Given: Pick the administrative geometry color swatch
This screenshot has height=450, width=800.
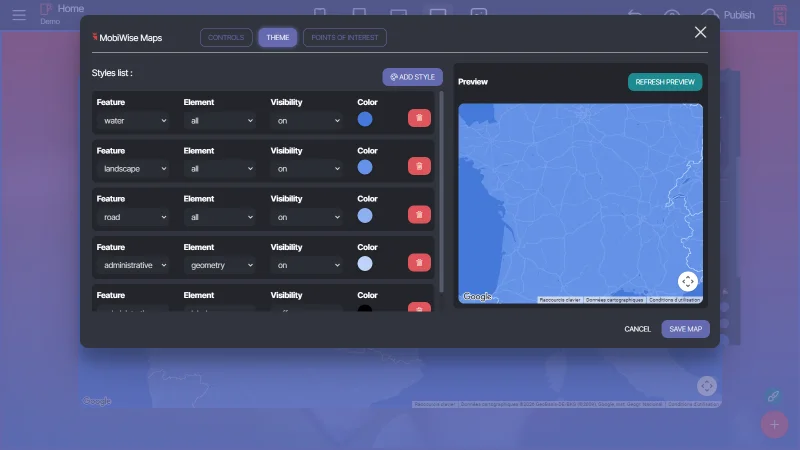Looking at the screenshot, I should pyautogui.click(x=365, y=264).
